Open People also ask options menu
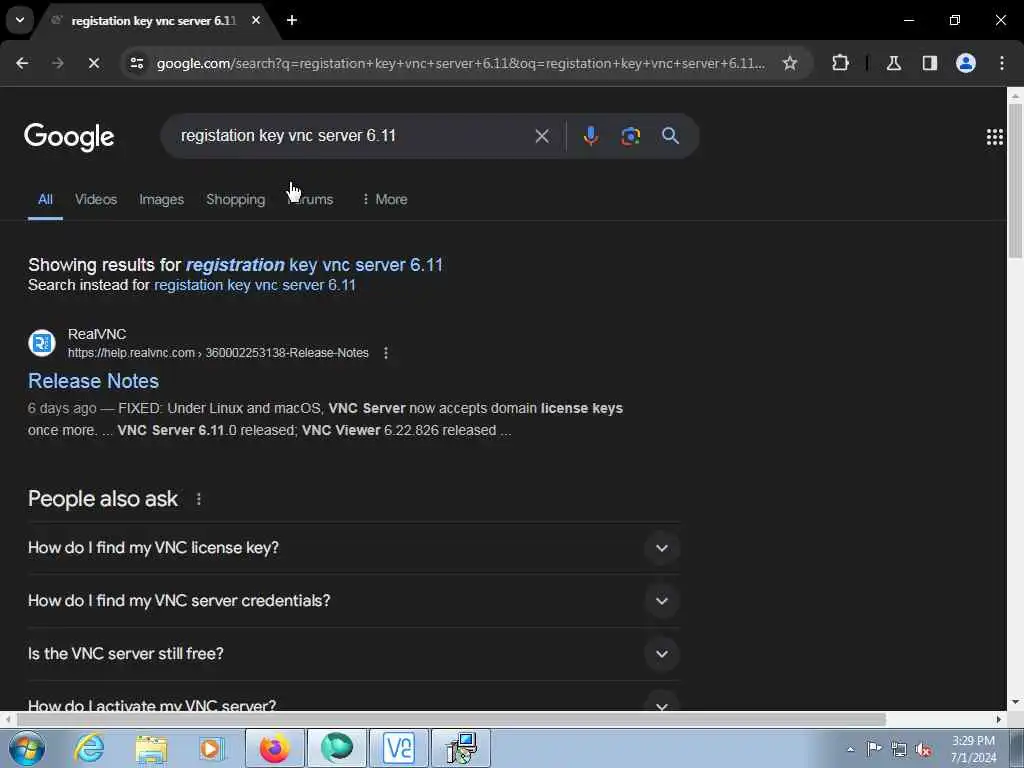The image size is (1024, 768). coord(199,500)
